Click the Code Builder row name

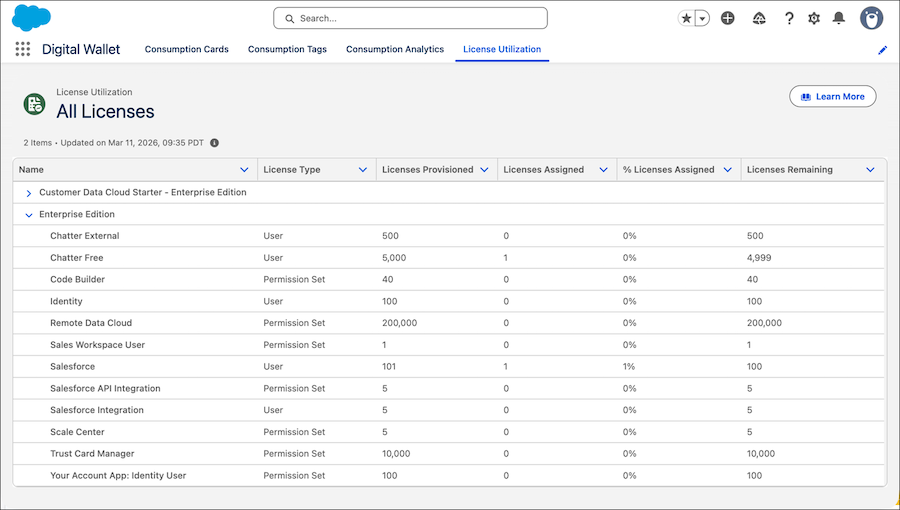point(77,279)
